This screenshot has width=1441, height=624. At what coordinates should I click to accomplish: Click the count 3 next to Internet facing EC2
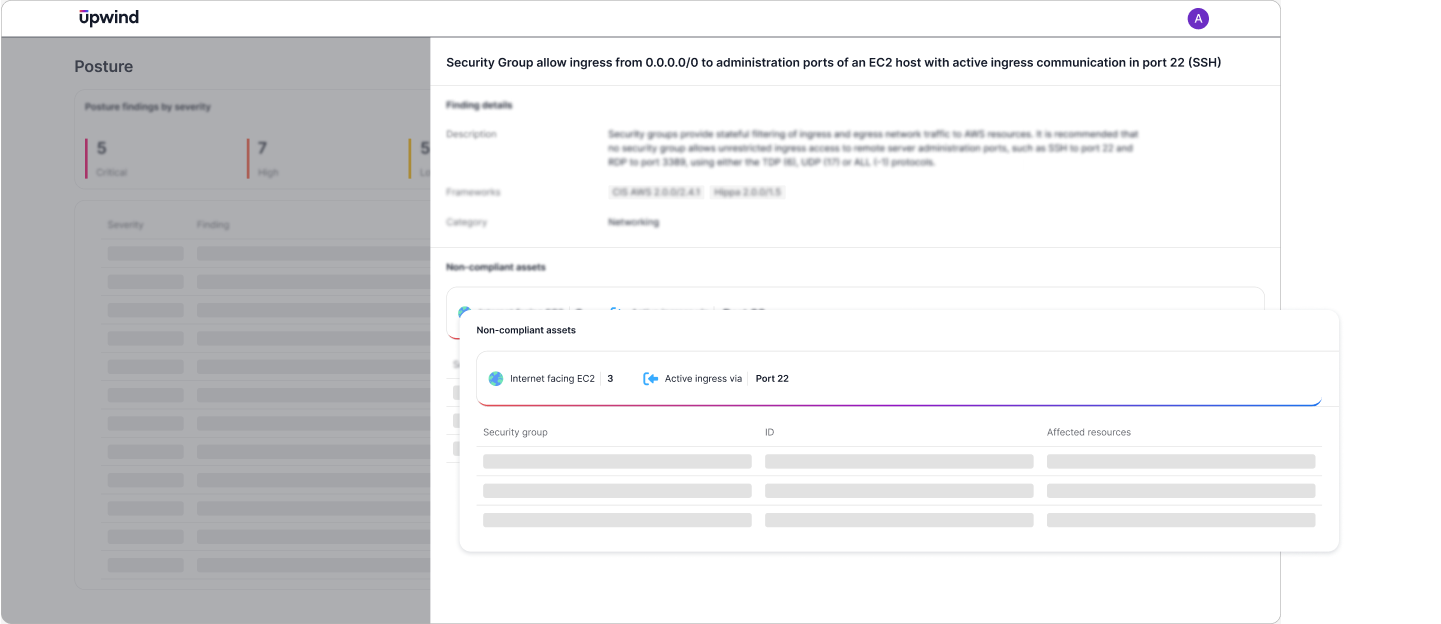[x=610, y=378]
